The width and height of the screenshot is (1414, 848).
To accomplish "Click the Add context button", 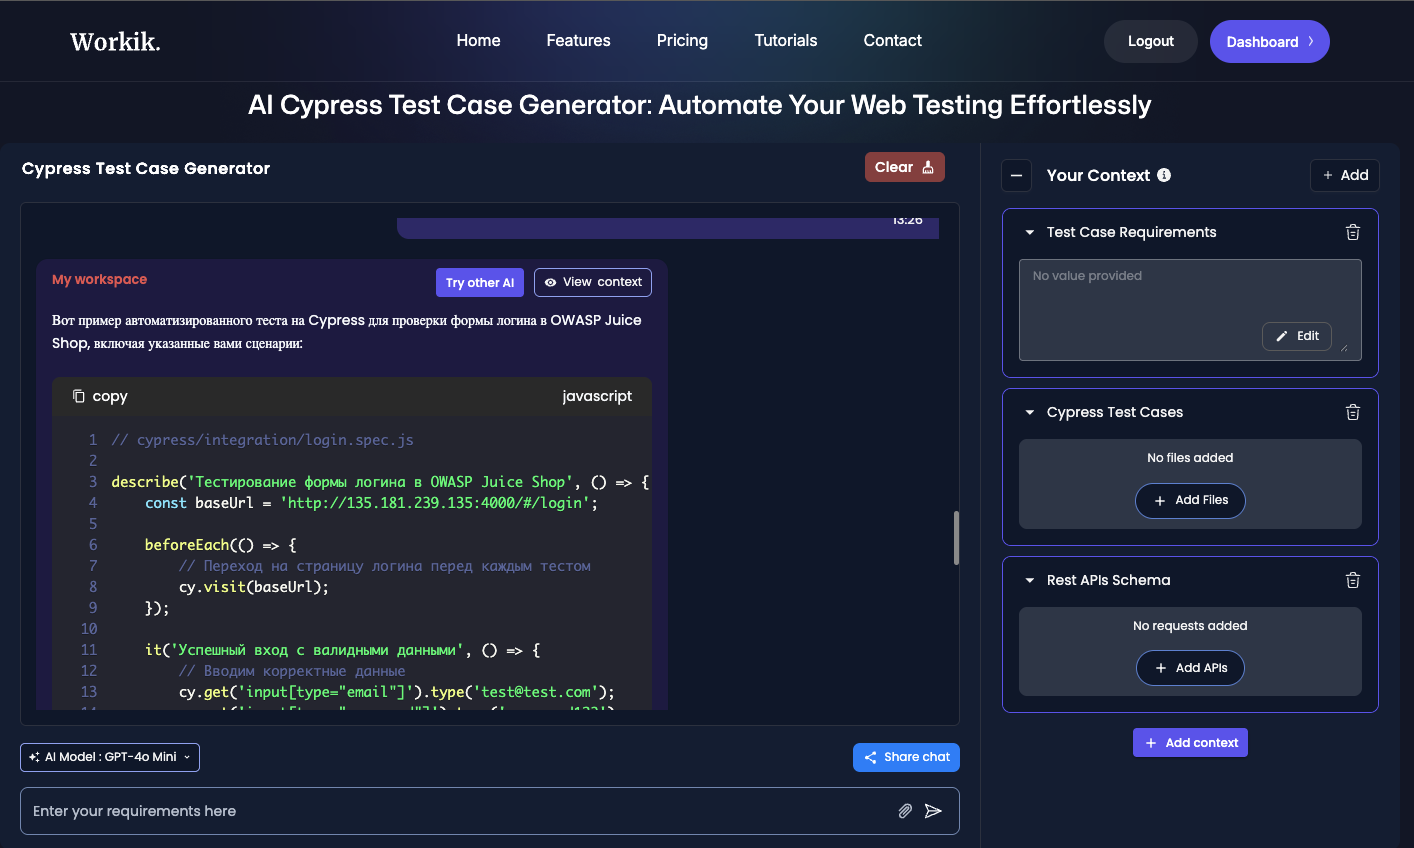I will click(x=1190, y=742).
